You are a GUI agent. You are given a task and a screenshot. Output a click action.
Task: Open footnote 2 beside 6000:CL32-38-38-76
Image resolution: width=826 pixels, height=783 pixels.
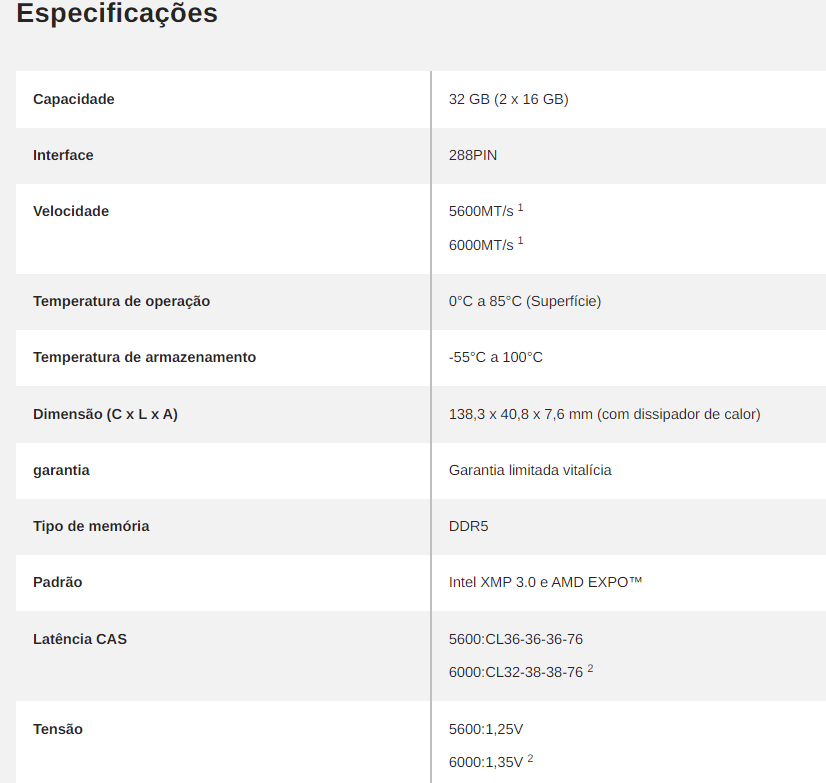click(590, 668)
